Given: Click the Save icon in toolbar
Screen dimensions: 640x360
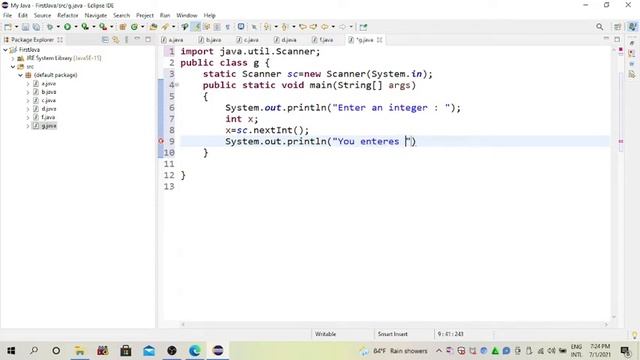Looking at the screenshot, I should [25, 27].
